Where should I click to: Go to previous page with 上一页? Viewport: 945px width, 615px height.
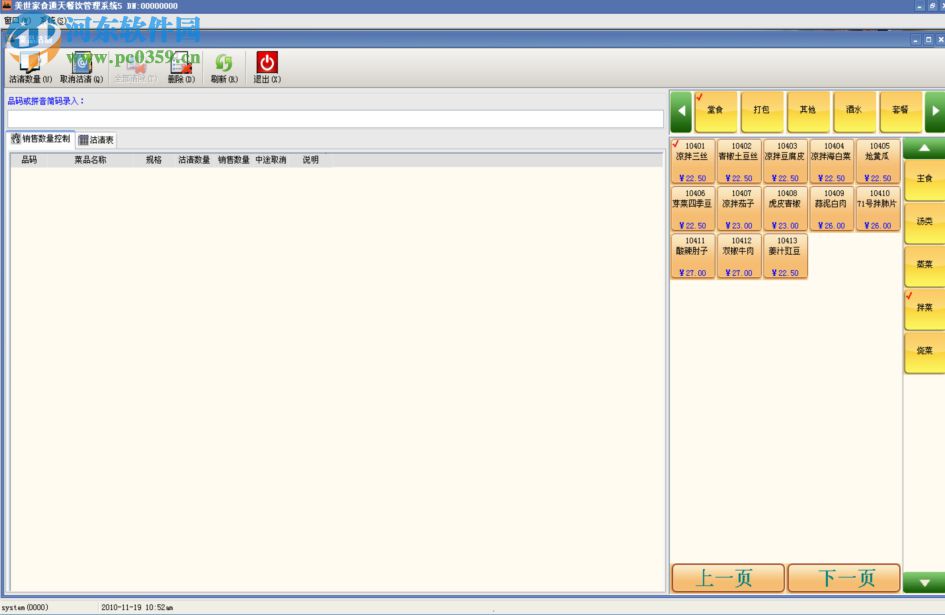[x=728, y=578]
